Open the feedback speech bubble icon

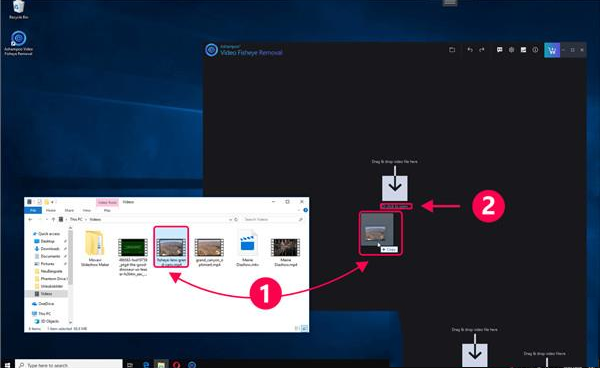(499, 50)
